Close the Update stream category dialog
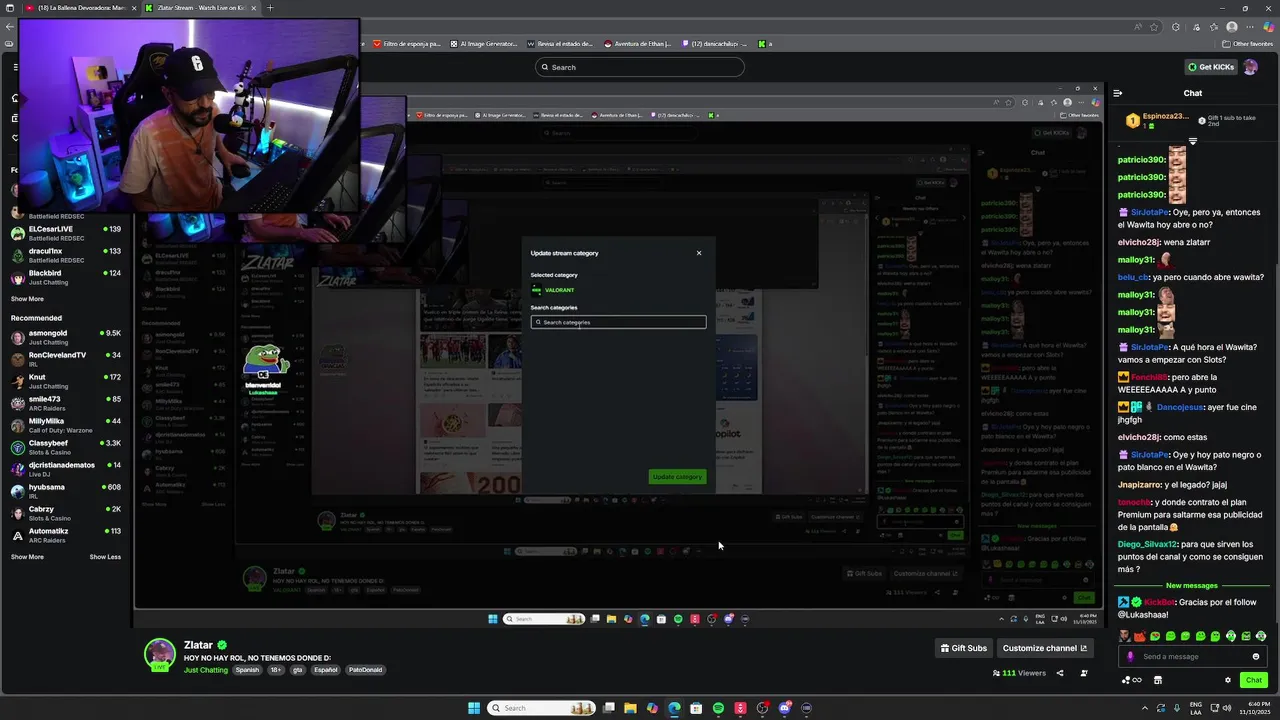This screenshot has height=720, width=1280. [699, 253]
